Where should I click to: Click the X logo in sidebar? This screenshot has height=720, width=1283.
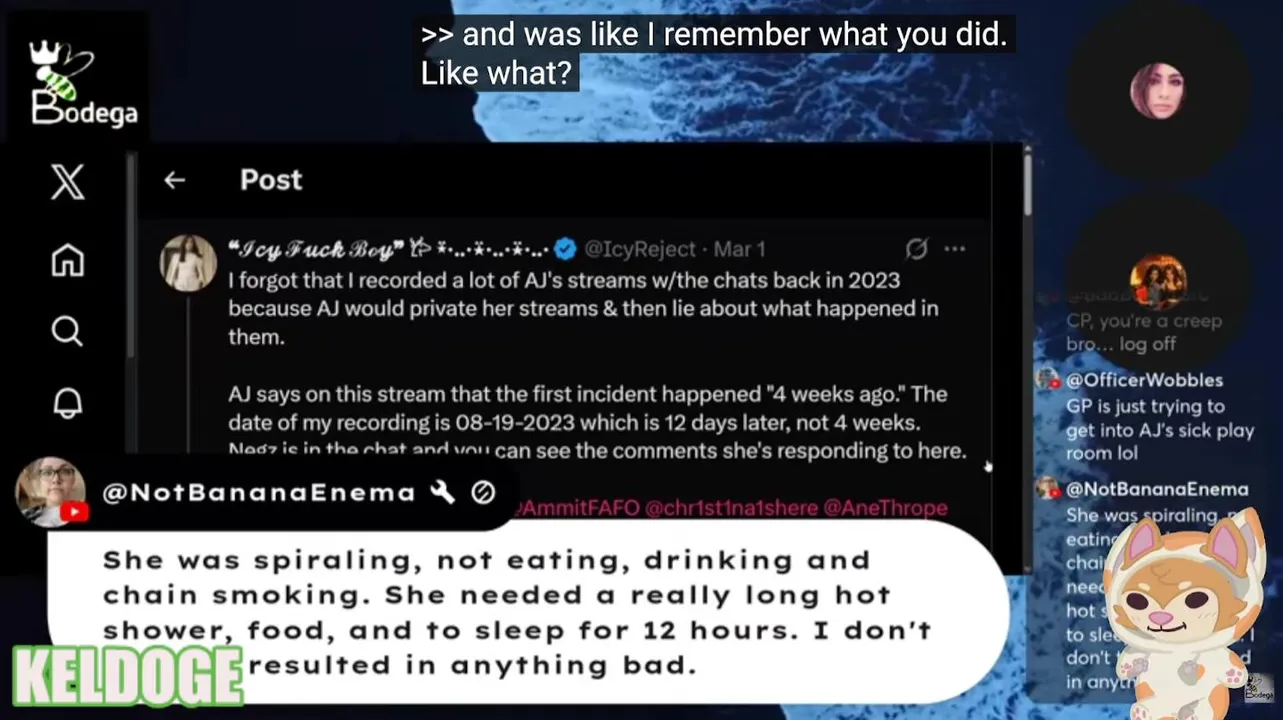coord(67,183)
